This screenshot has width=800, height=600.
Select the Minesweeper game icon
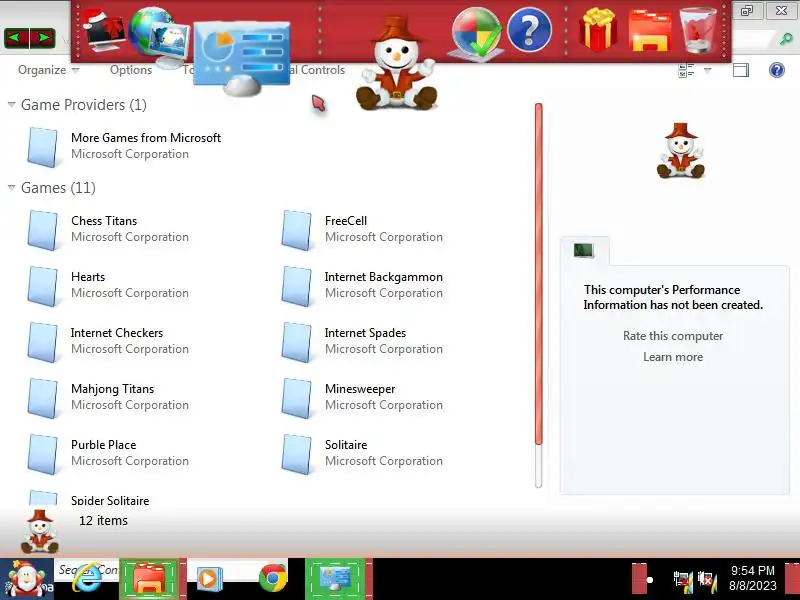tap(297, 398)
